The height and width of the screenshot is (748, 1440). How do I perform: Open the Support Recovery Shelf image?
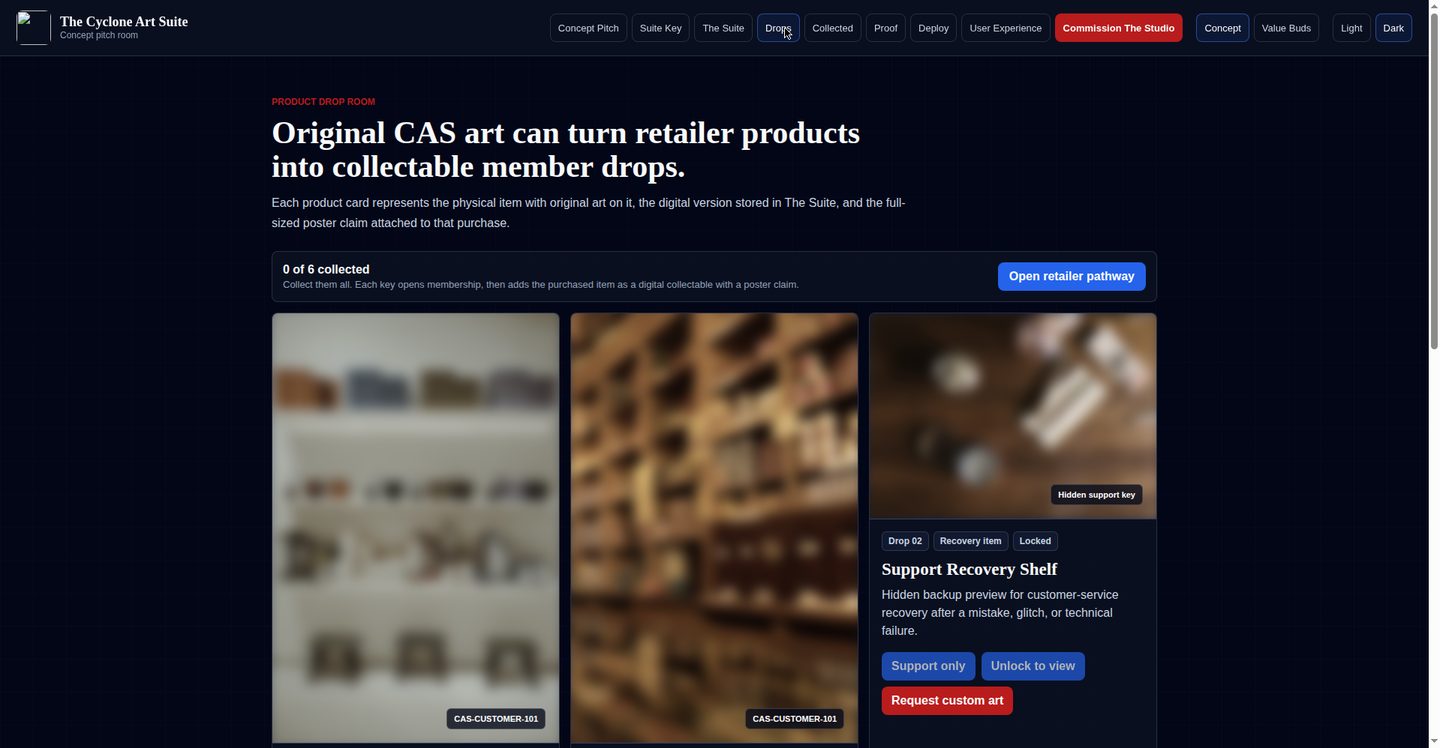coord(1012,416)
